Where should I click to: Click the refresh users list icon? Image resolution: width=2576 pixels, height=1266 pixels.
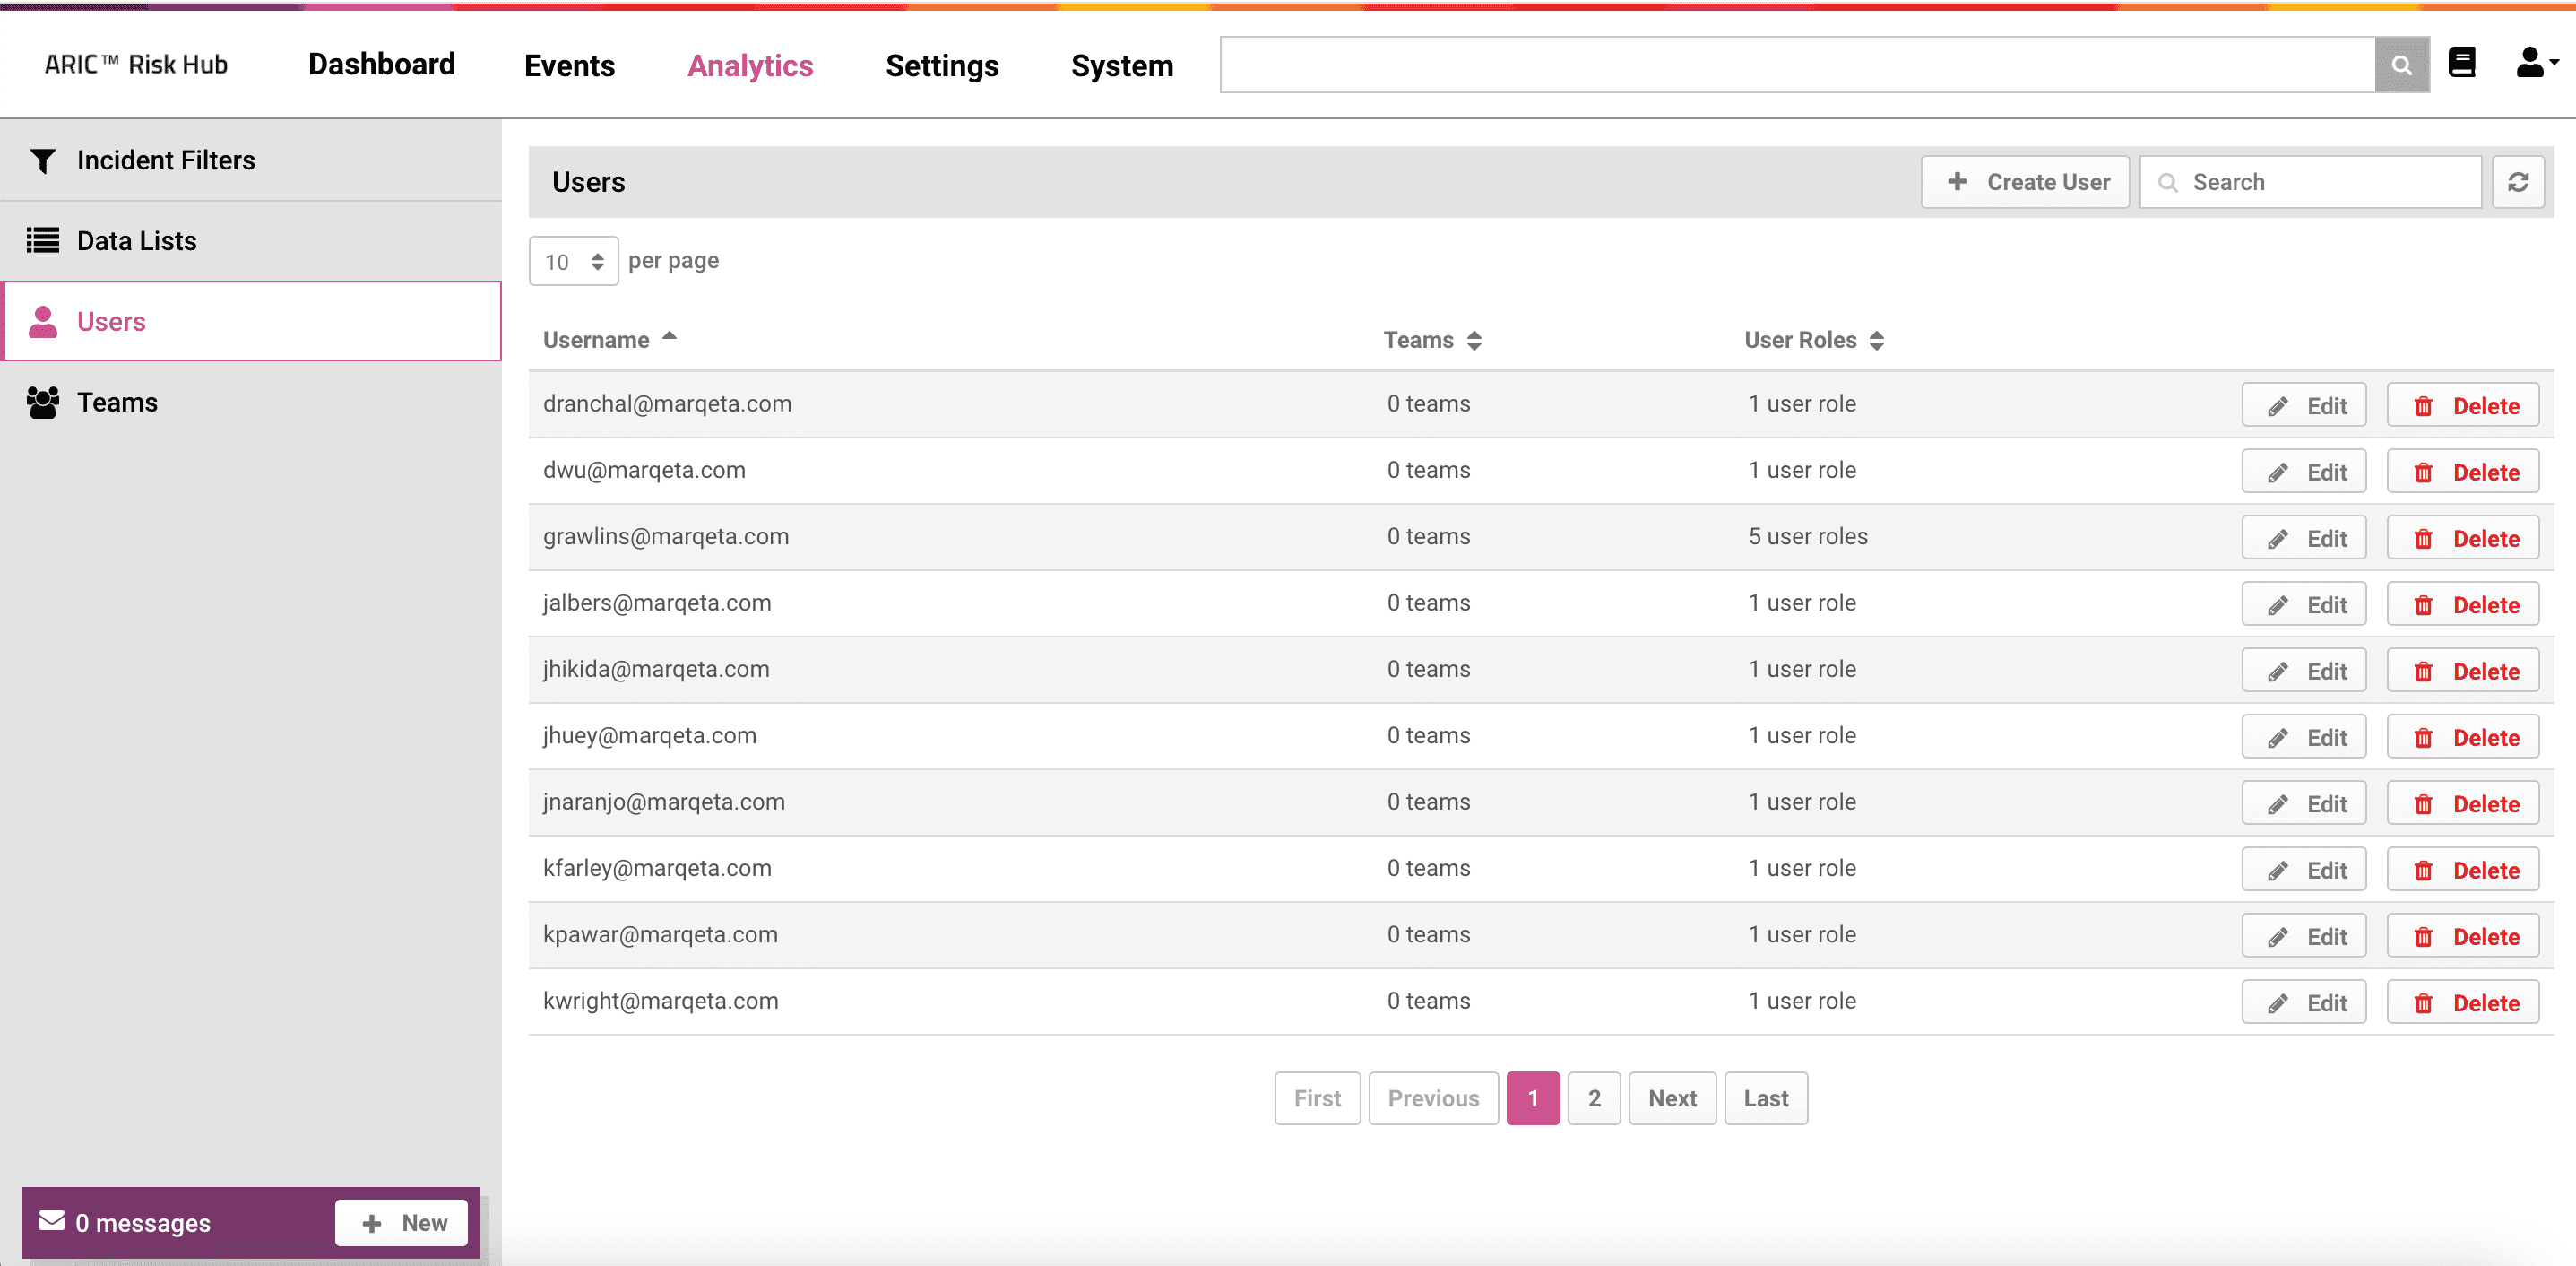pos(2517,182)
